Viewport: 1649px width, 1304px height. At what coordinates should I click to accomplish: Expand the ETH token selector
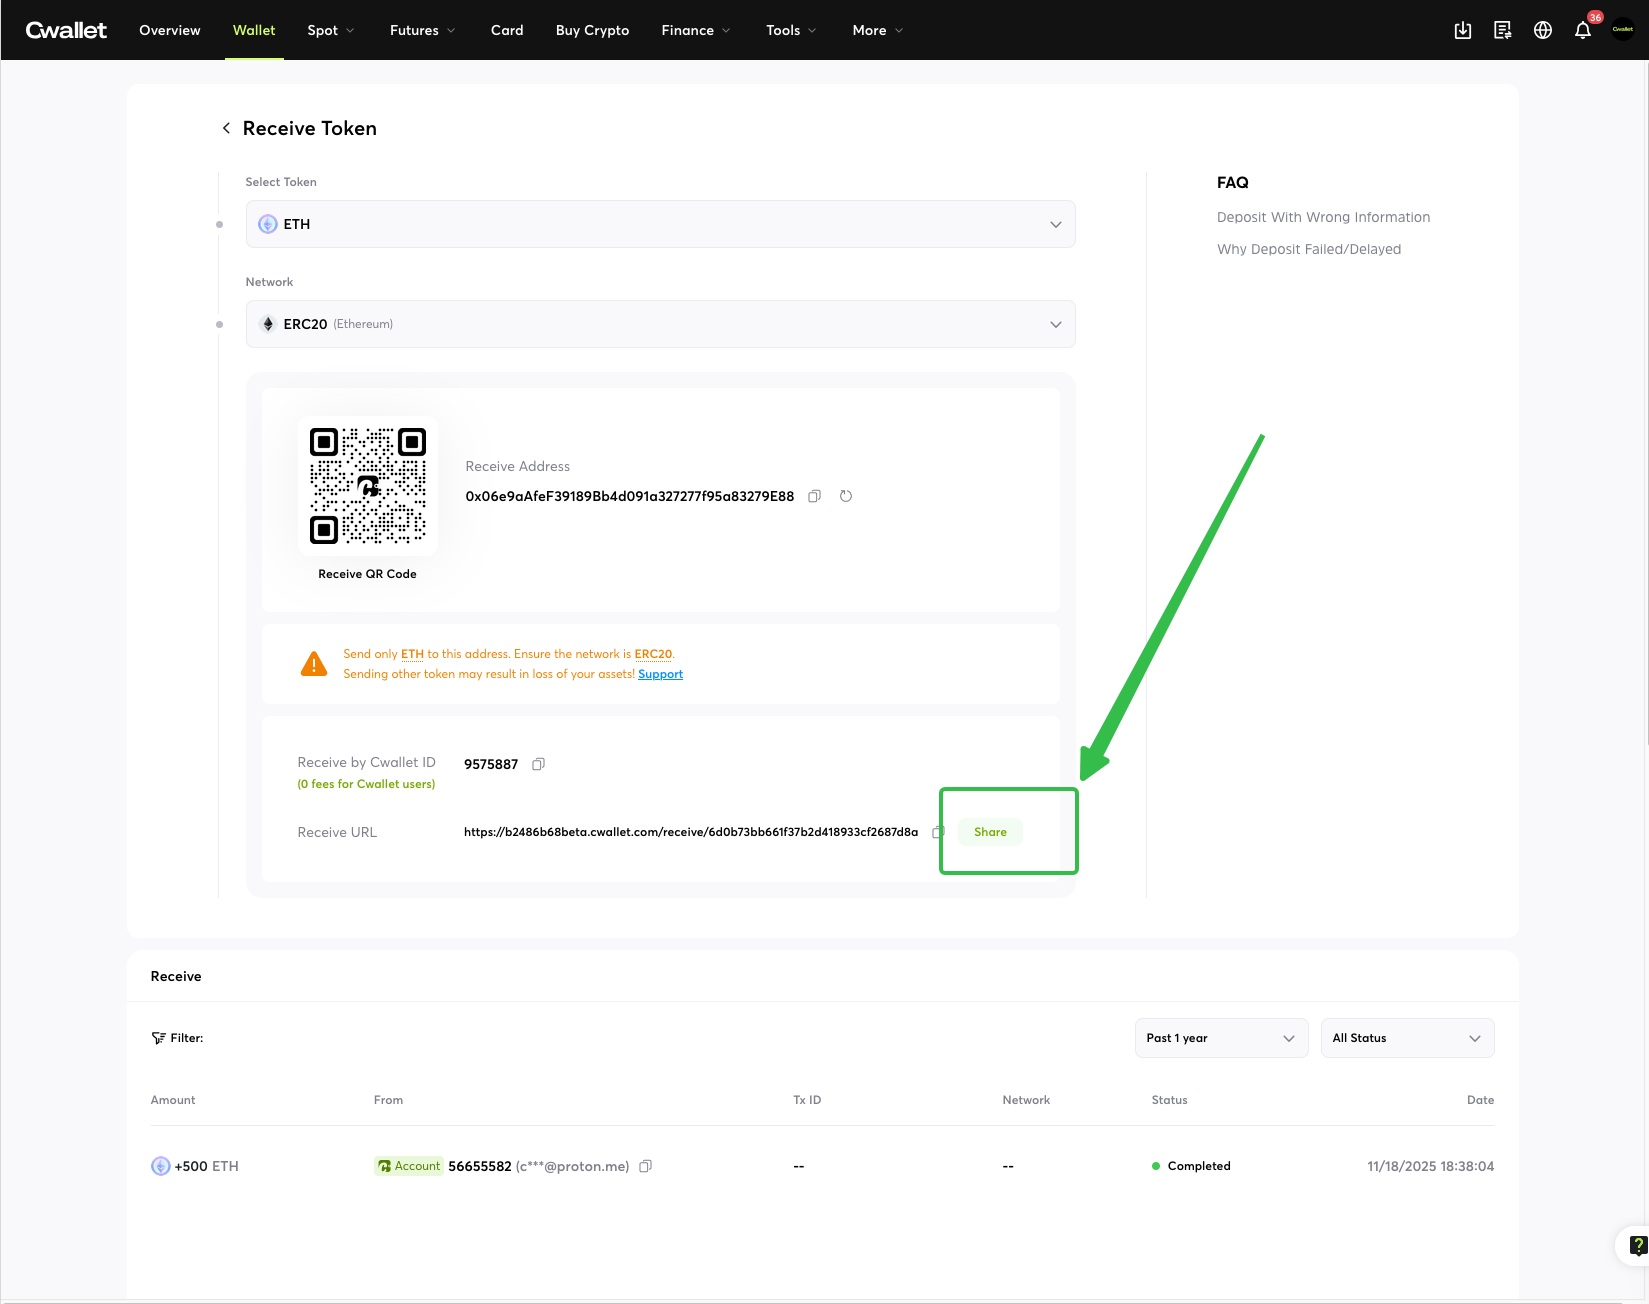(x=660, y=224)
